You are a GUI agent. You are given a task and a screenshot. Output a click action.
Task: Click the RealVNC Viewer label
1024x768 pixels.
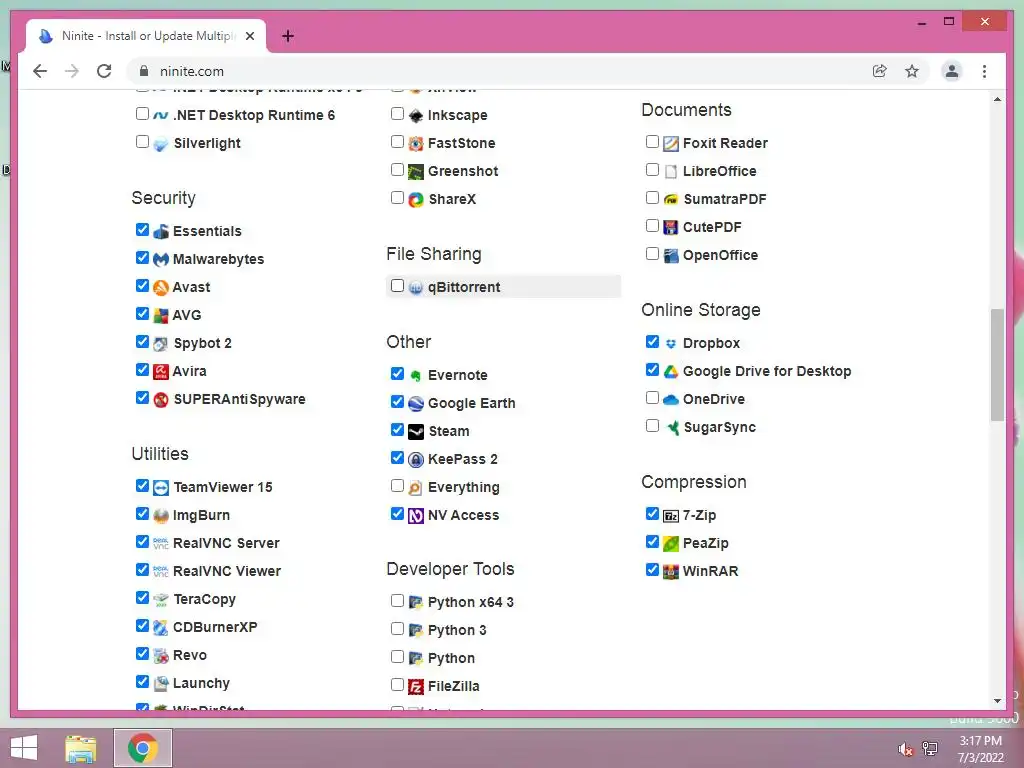227,571
